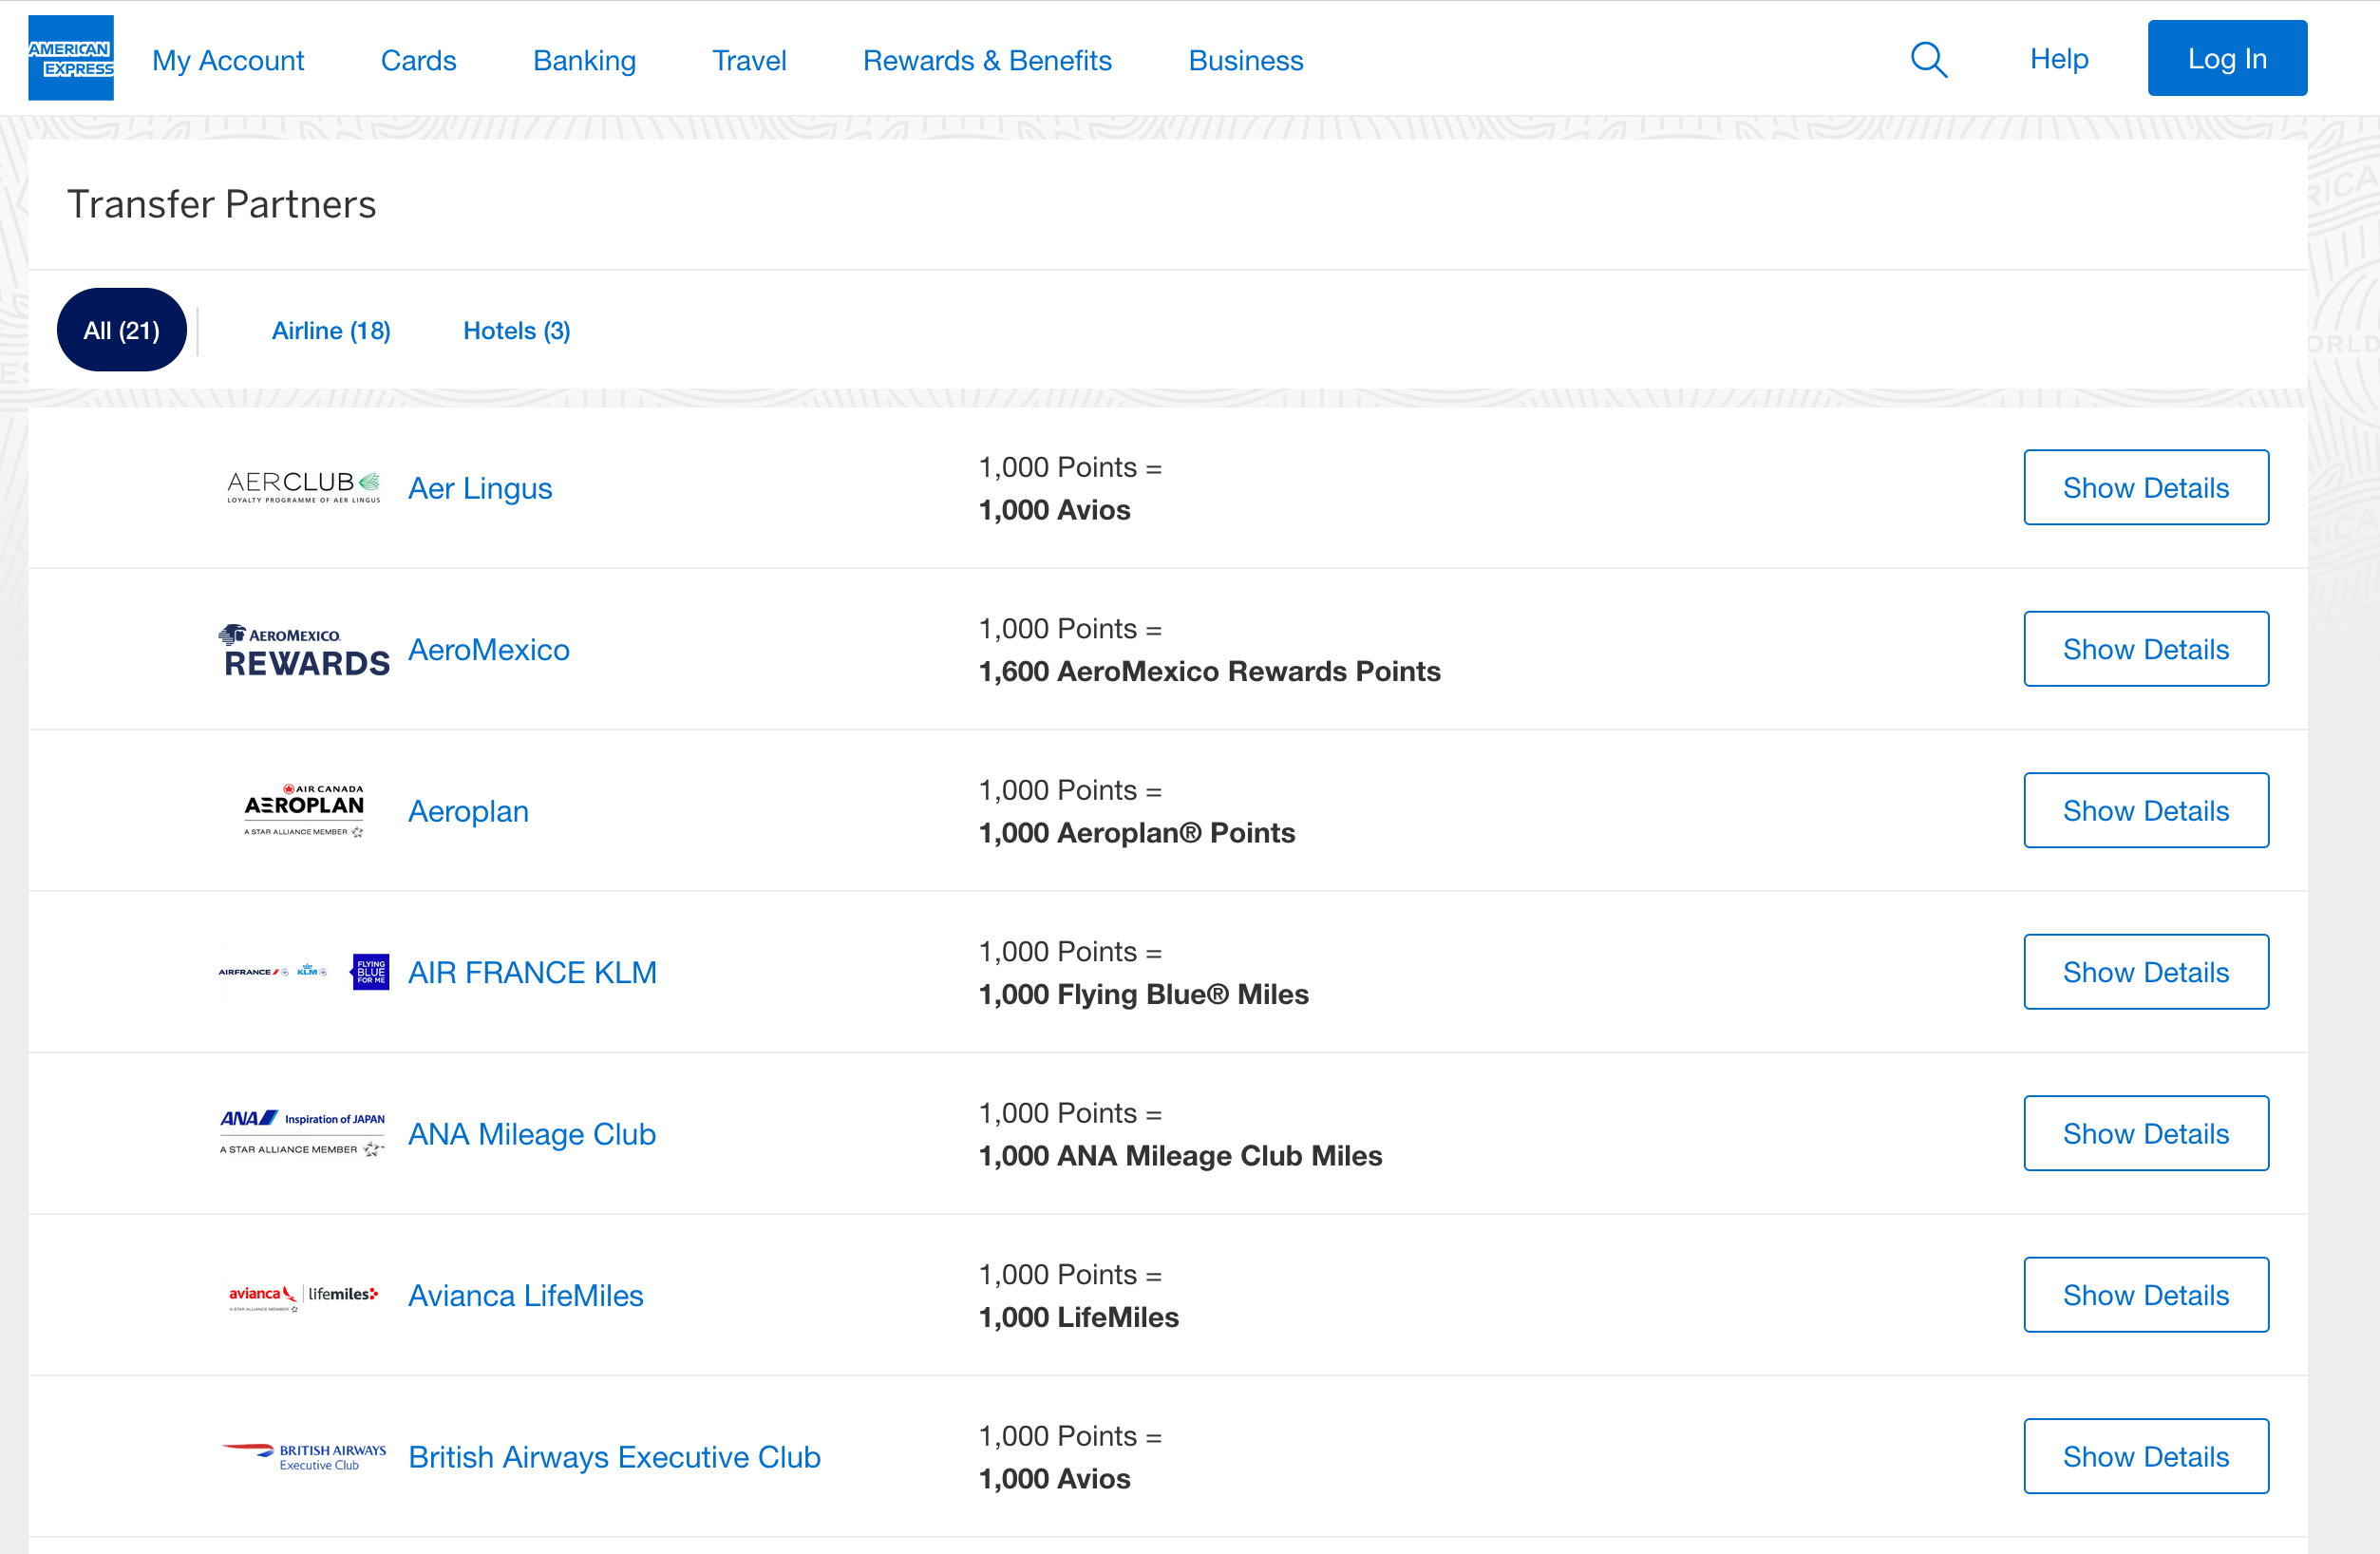The image size is (2380, 1554).
Task: Click the Log In button
Action: pos(2227,58)
